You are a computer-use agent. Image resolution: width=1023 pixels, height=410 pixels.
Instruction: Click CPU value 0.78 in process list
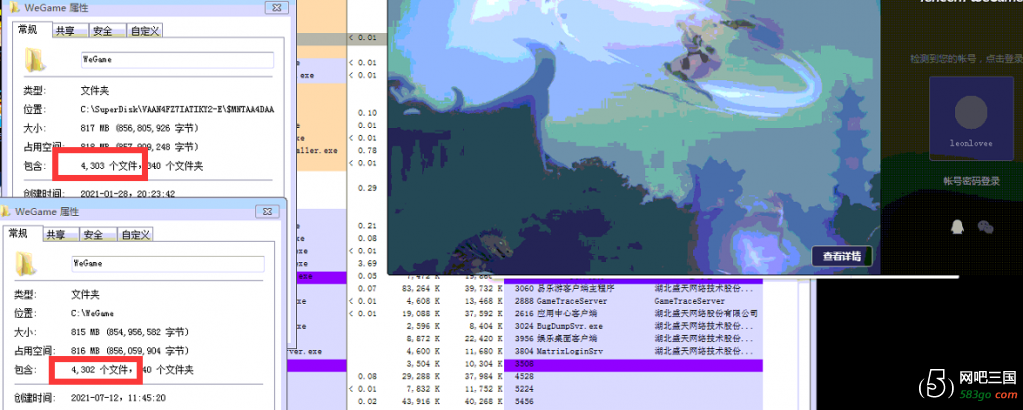point(368,150)
